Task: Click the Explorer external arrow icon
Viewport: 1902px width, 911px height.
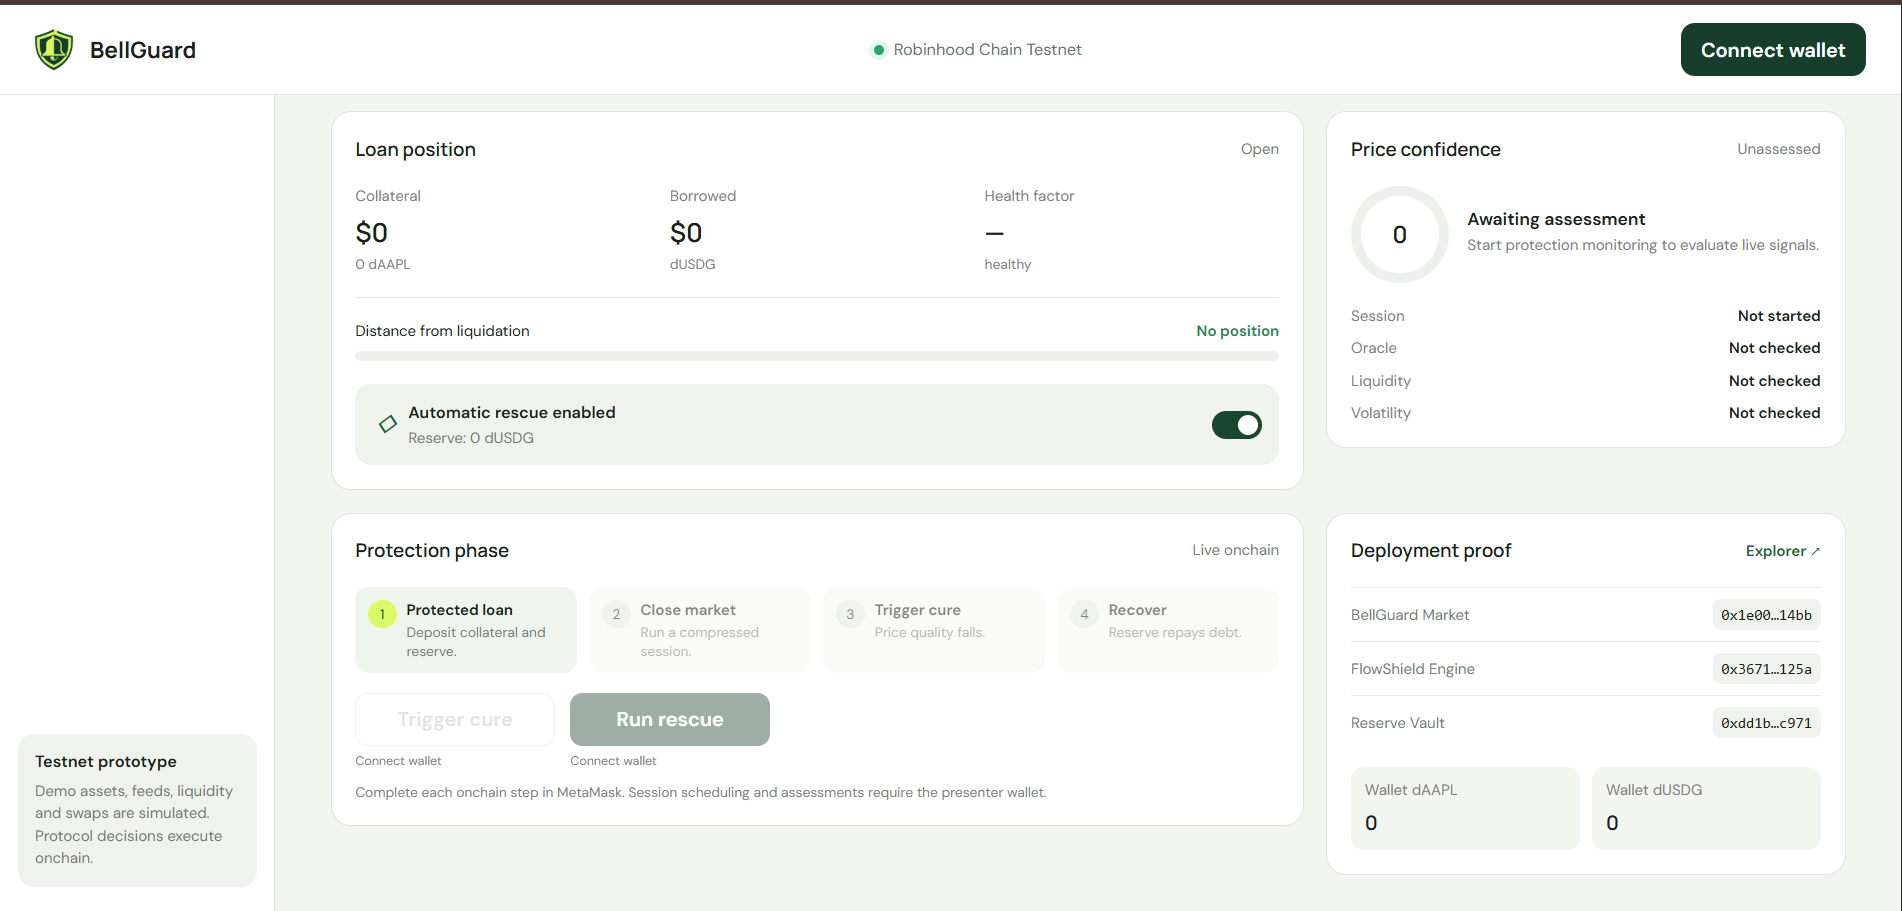Action: tap(1815, 551)
